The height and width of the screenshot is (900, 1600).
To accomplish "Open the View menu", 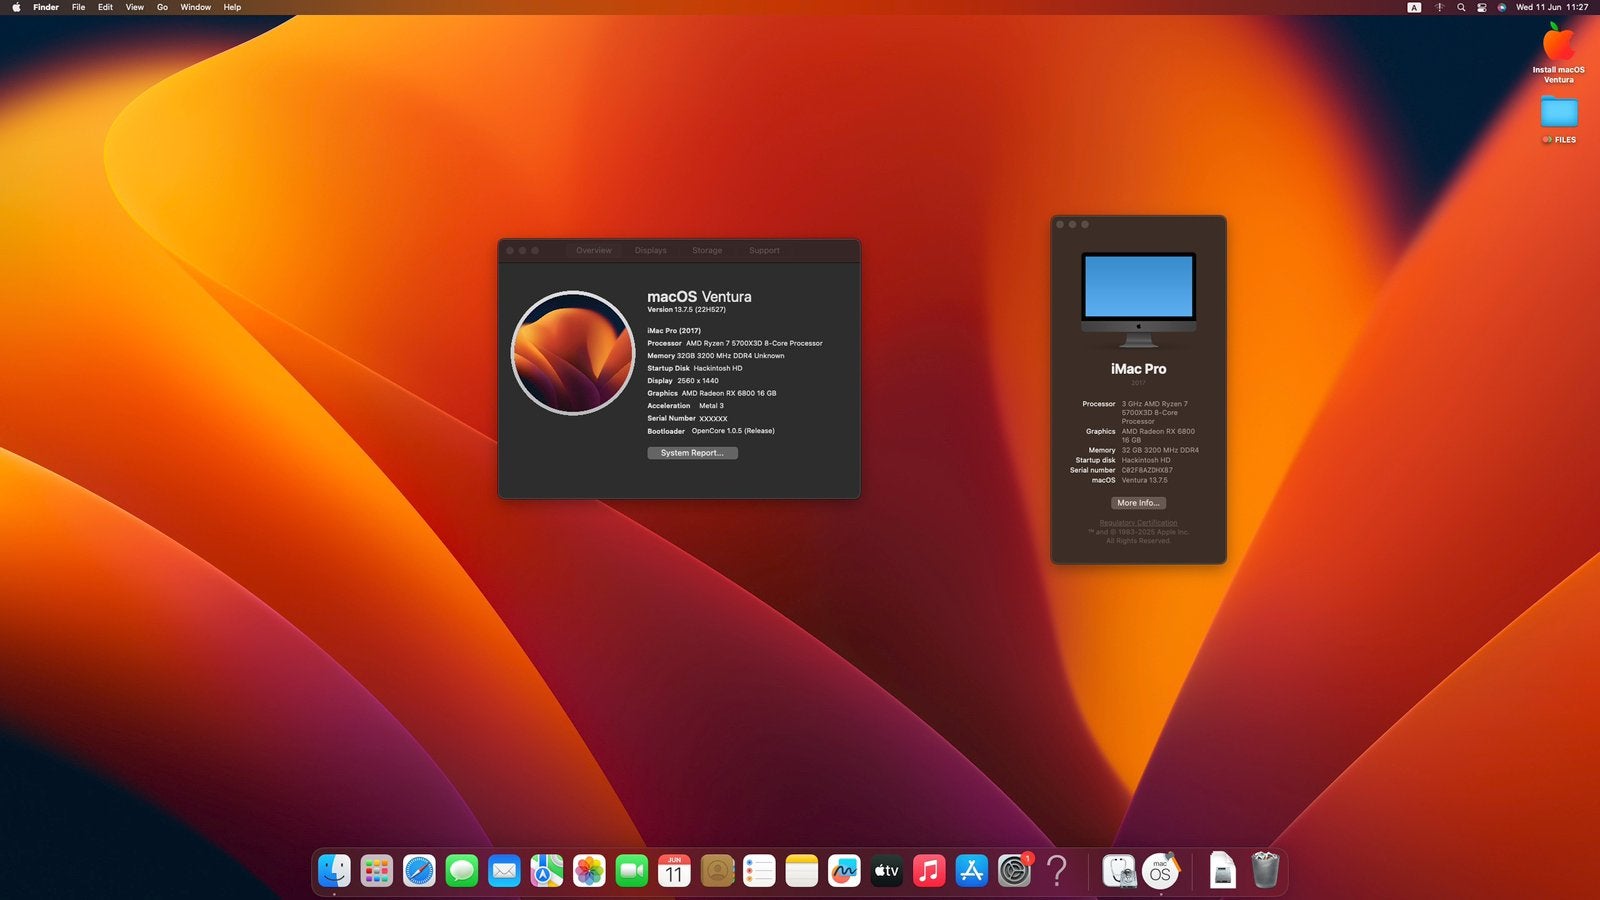I will (x=134, y=7).
